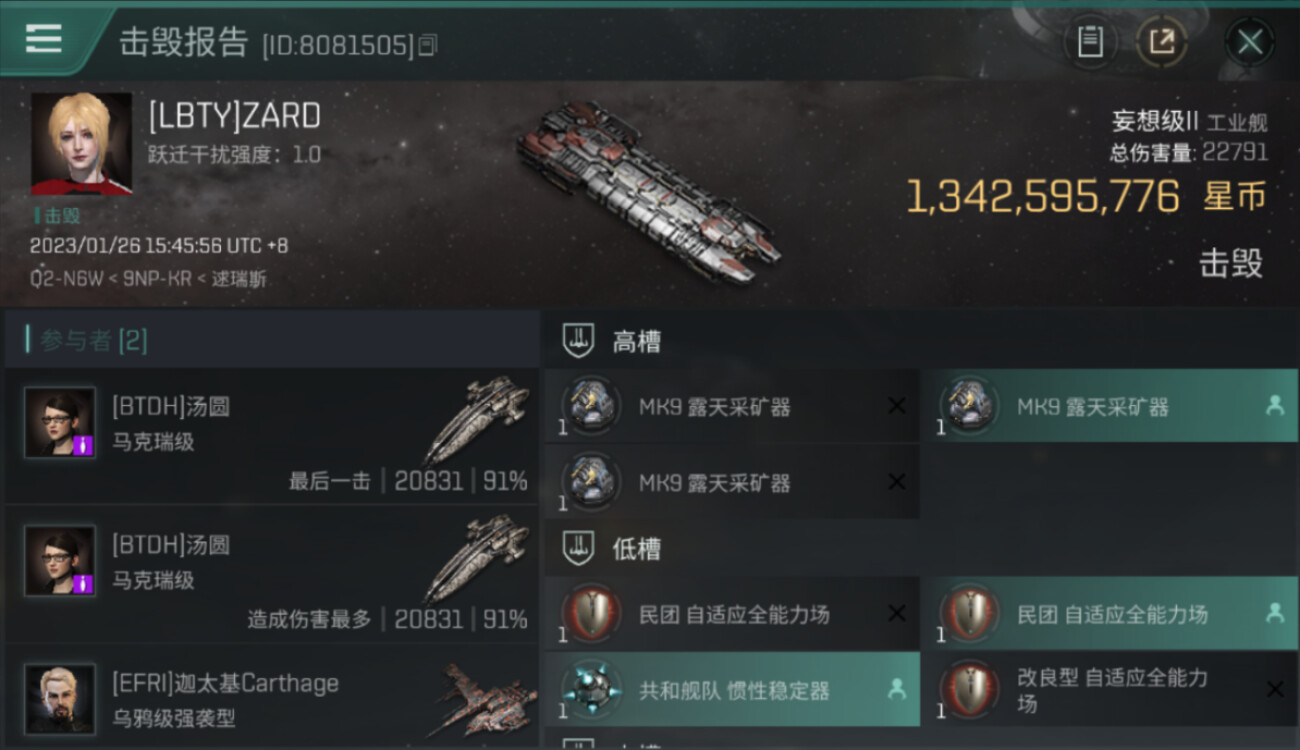Open the Q2-N6W system location link
Viewport: 1300px width, 750px height.
(68, 279)
